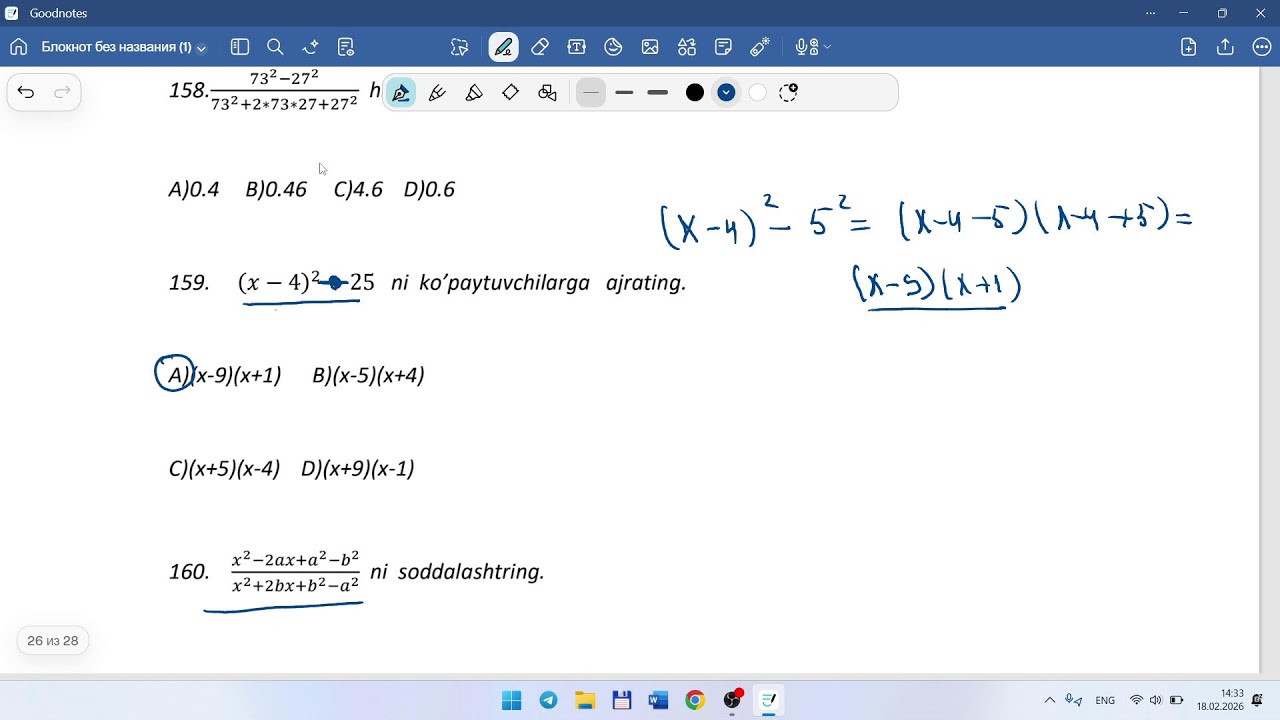Select the laser pointer tool
Screen dimensions: 1280x720
coord(760,47)
